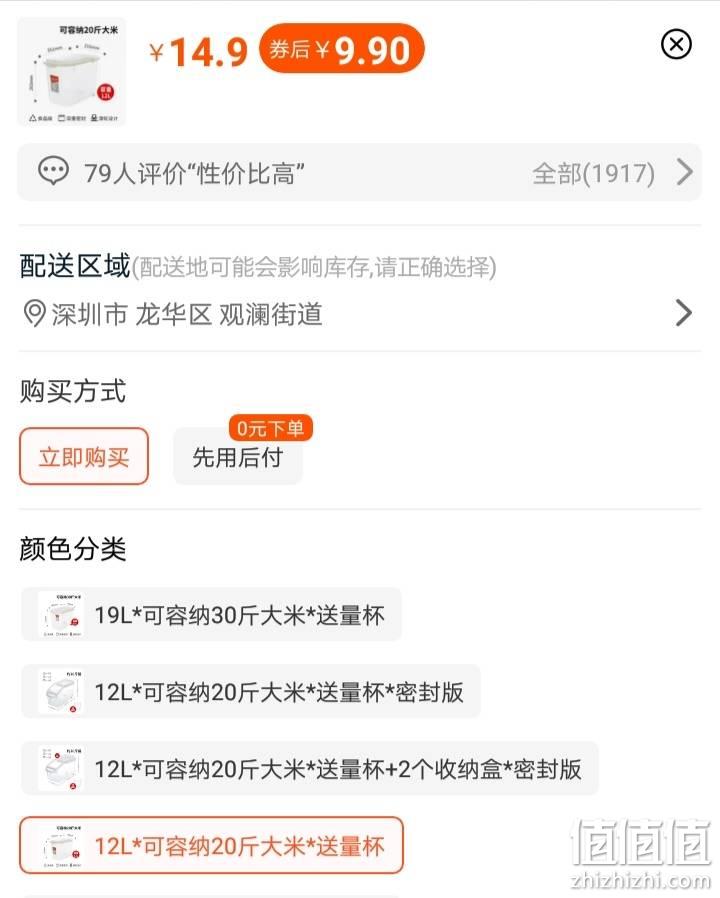The width and height of the screenshot is (720, 898).
Task: Tap the 0元下单 badge
Action: pos(270,428)
